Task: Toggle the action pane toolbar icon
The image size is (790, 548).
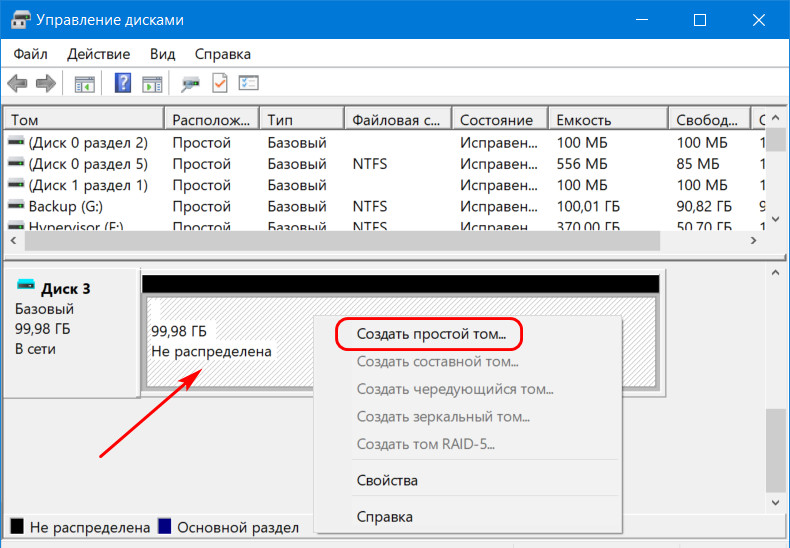Action: 152,84
